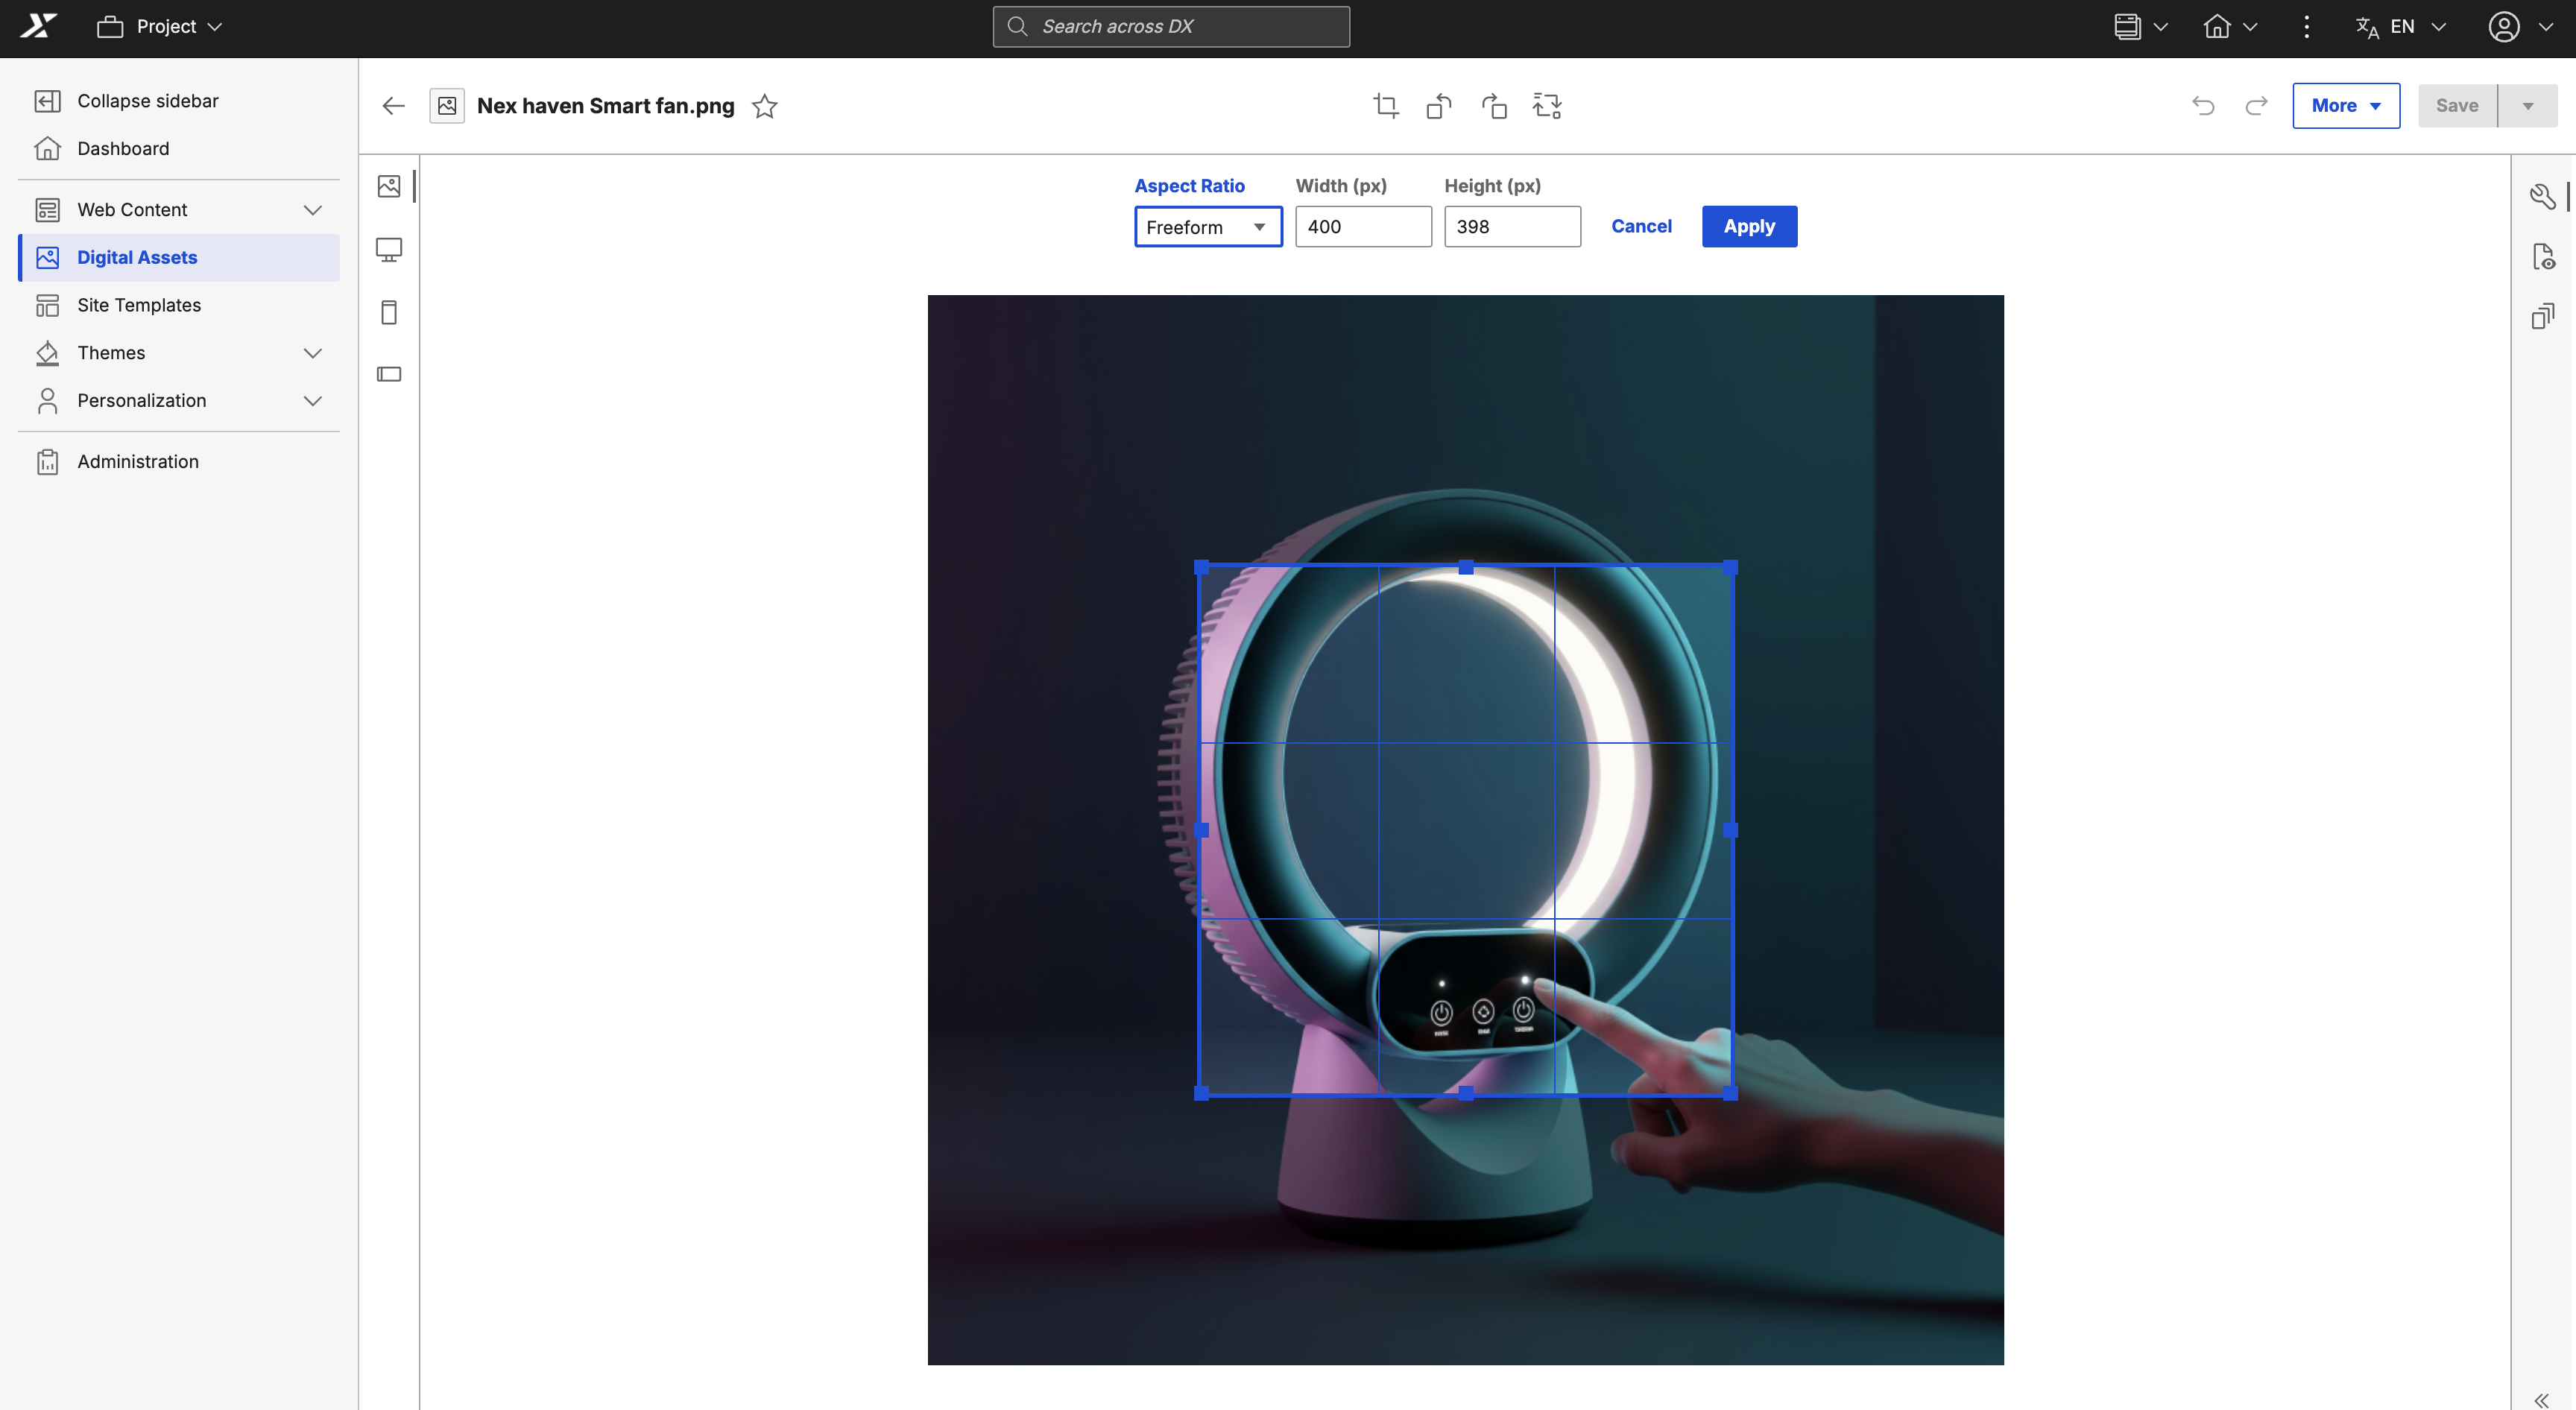
Task: Focus the Width (px) input field
Action: [x=1363, y=226]
